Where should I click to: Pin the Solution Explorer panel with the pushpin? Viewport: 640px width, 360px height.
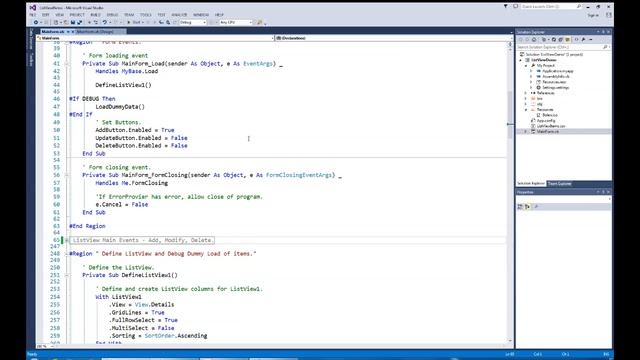[x=603, y=32]
